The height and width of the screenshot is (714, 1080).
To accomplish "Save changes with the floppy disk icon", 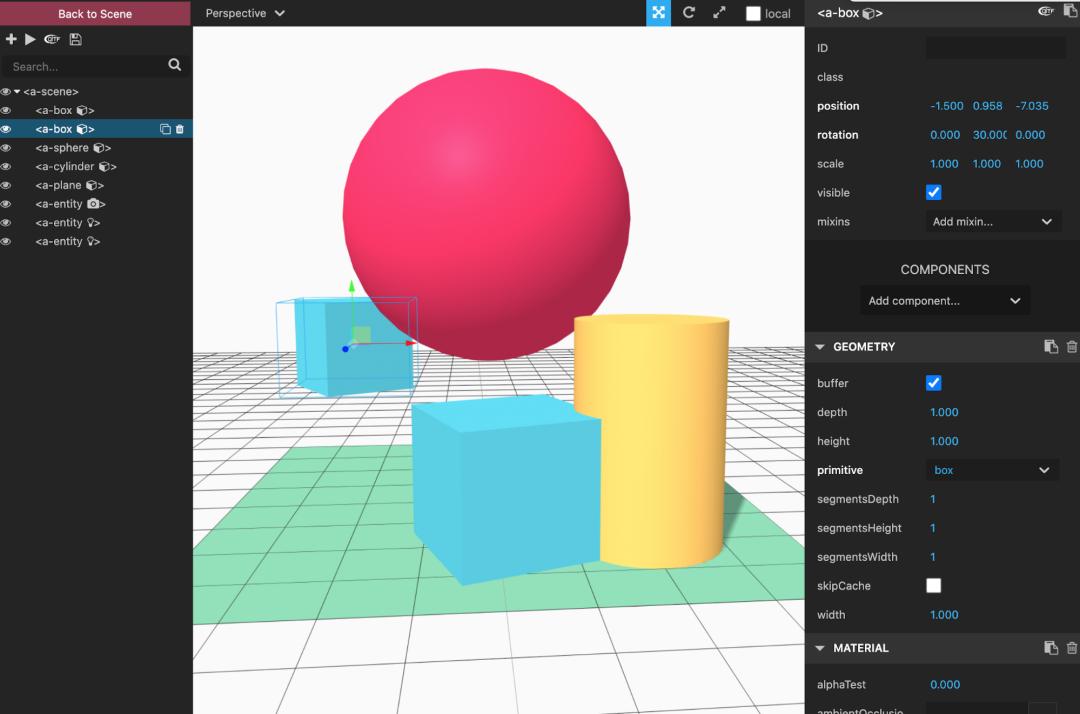I will click(x=75, y=39).
